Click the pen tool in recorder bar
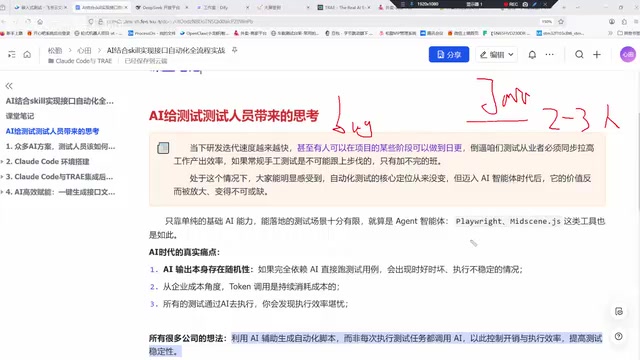 coord(535,4)
